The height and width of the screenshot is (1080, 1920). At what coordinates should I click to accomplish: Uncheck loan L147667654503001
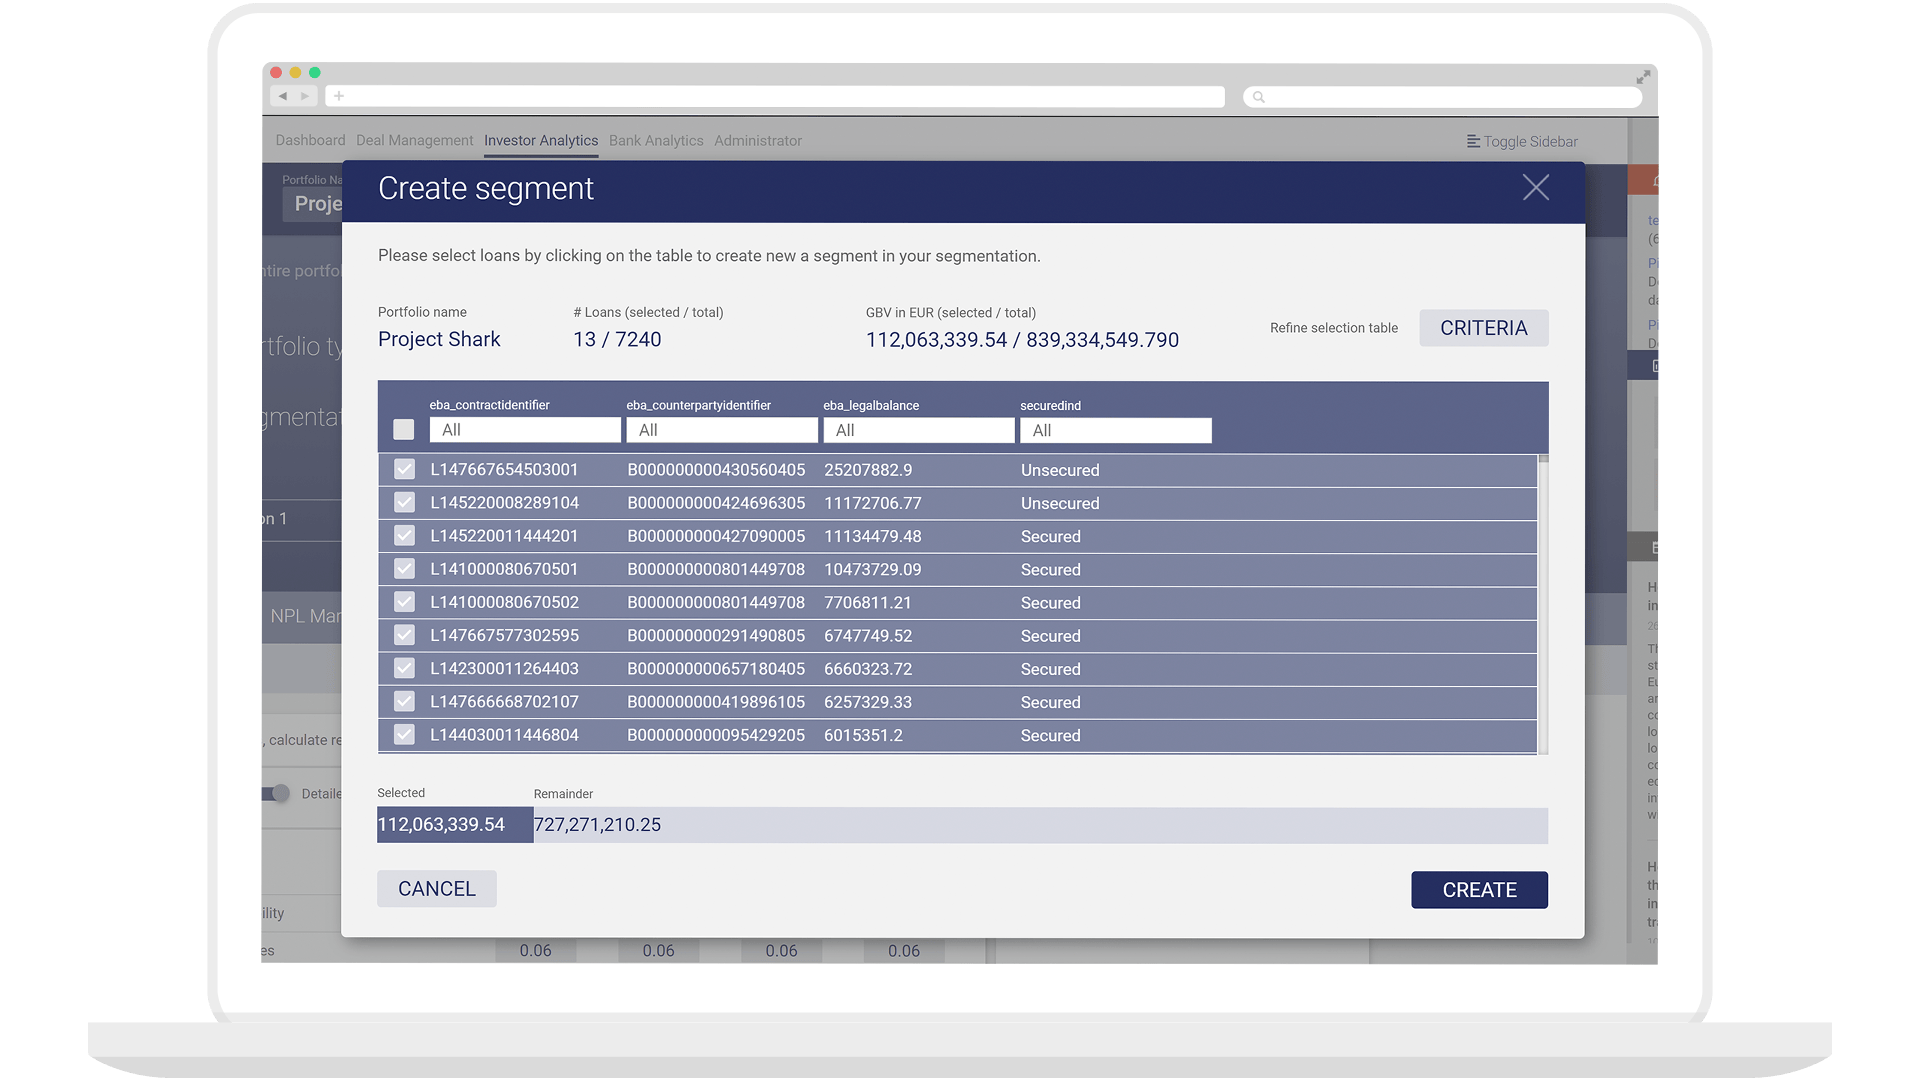tap(404, 469)
